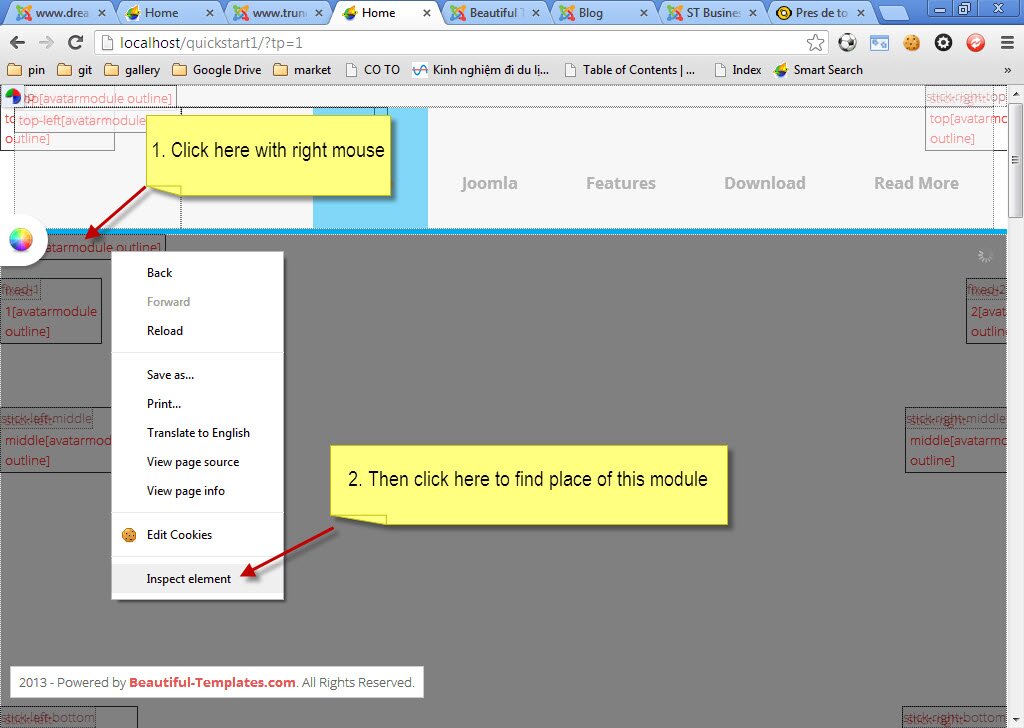Screen dimensions: 1024x728
Task: Click the Download navigation link
Action: (764, 182)
